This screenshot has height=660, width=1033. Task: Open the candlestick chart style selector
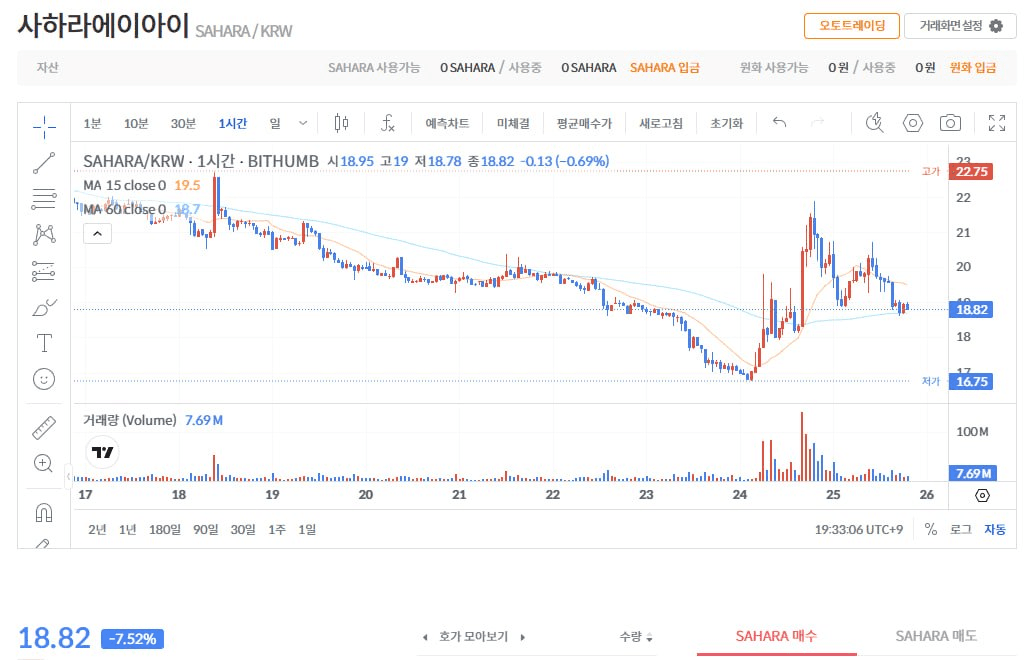(x=341, y=123)
